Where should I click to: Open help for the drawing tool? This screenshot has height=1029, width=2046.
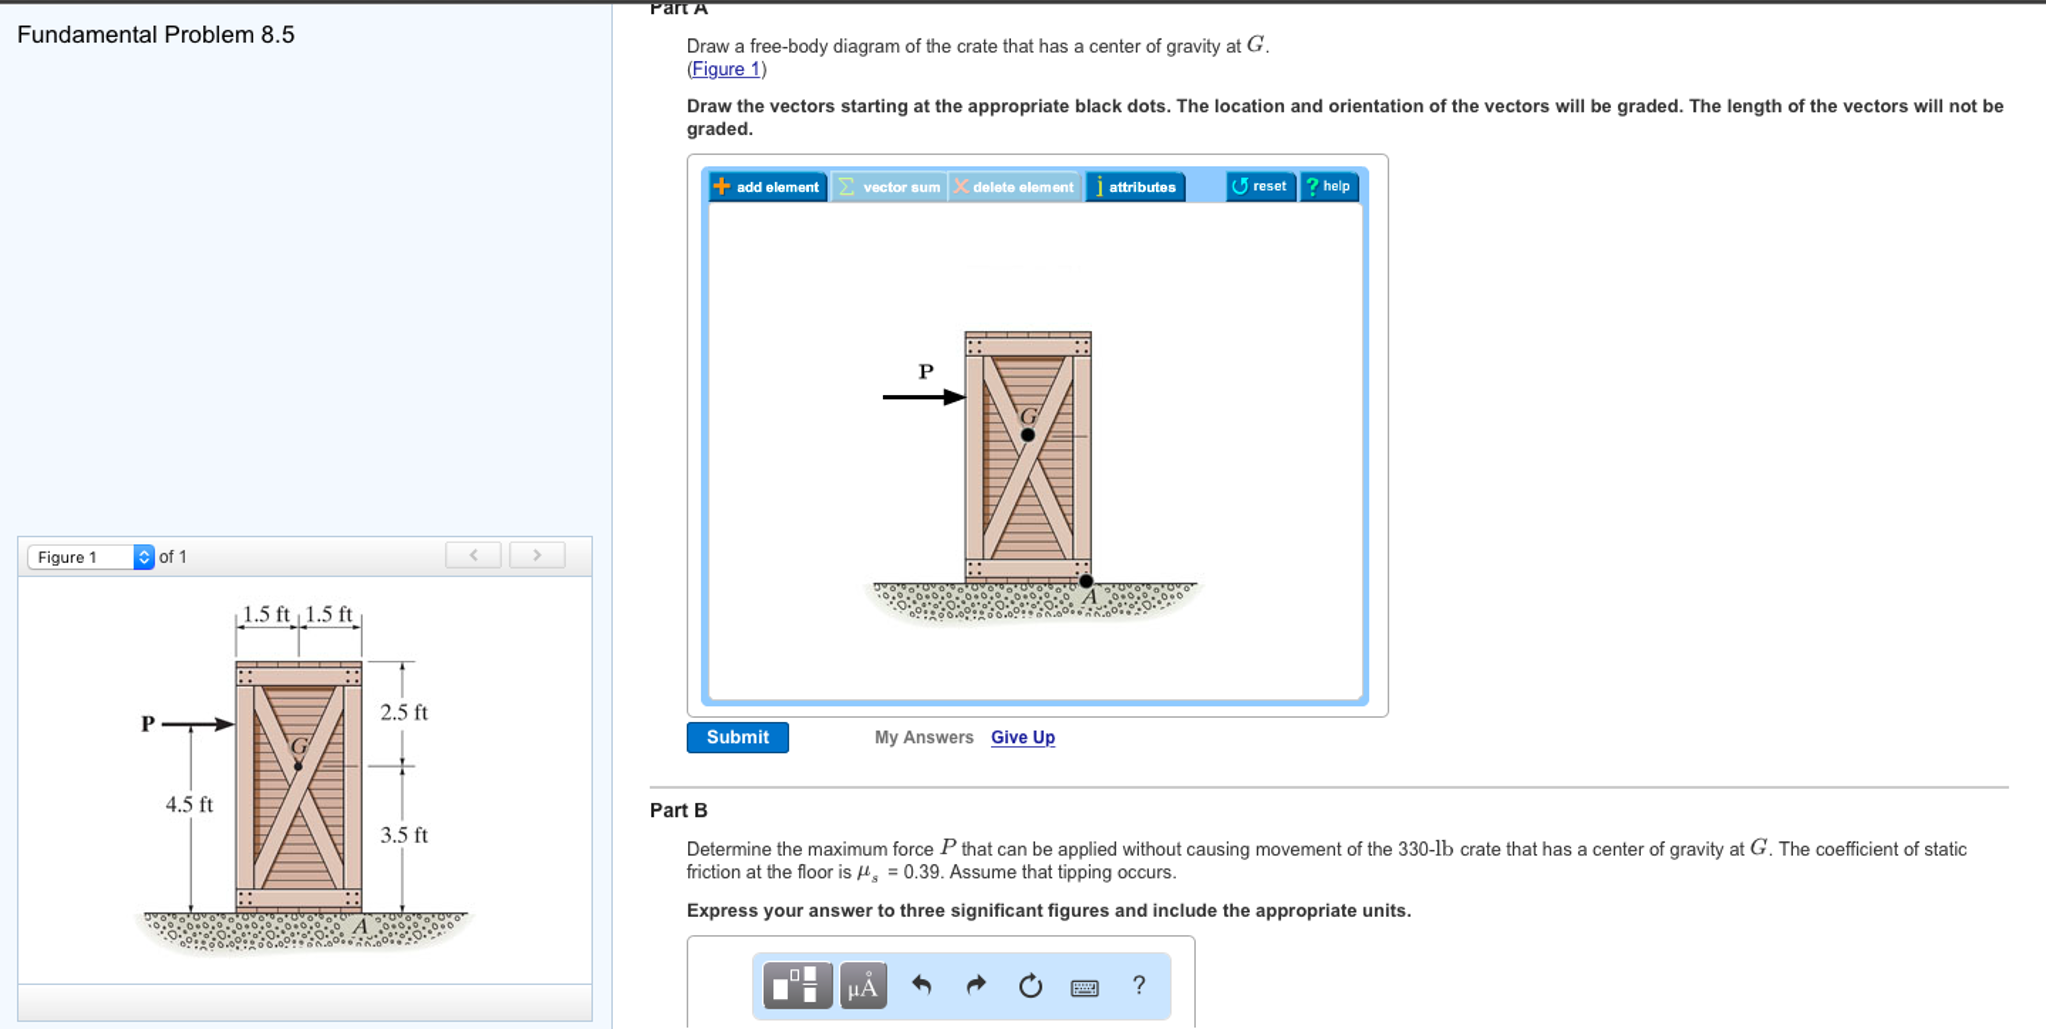point(1329,186)
